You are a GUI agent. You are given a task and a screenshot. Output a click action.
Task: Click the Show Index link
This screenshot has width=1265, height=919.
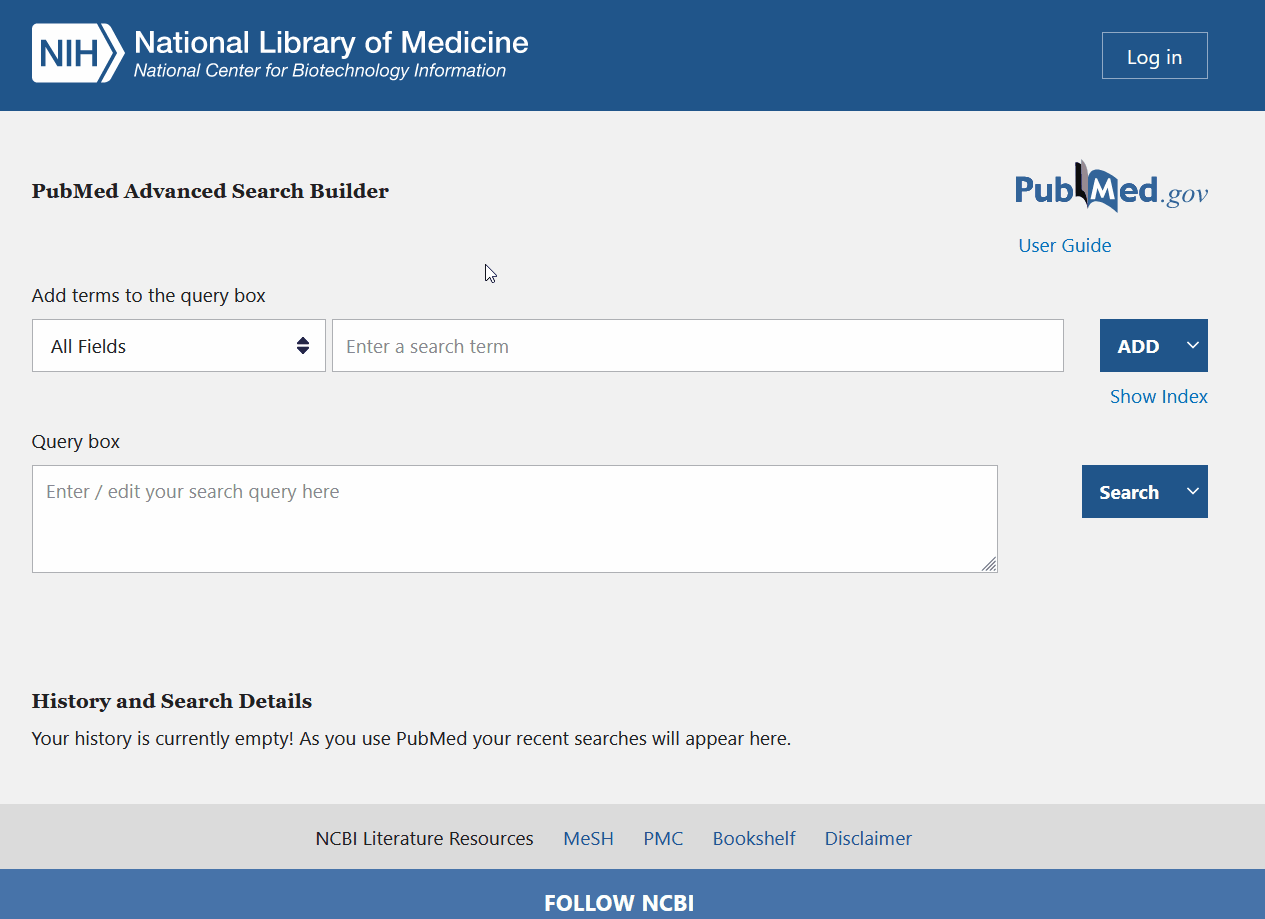coord(1158,397)
